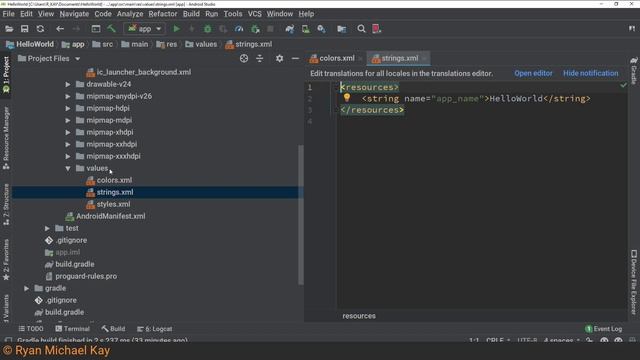640x360 pixels.
Task: Click the Attach Debugger to process icon
Action: (x=255, y=29)
